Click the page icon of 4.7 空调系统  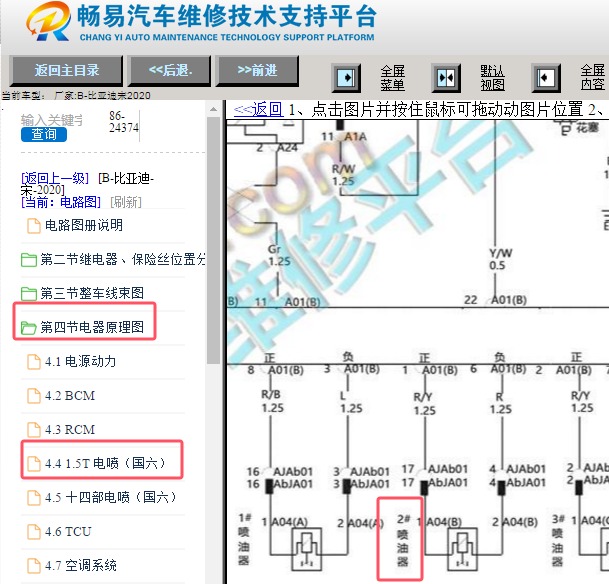pos(34,566)
